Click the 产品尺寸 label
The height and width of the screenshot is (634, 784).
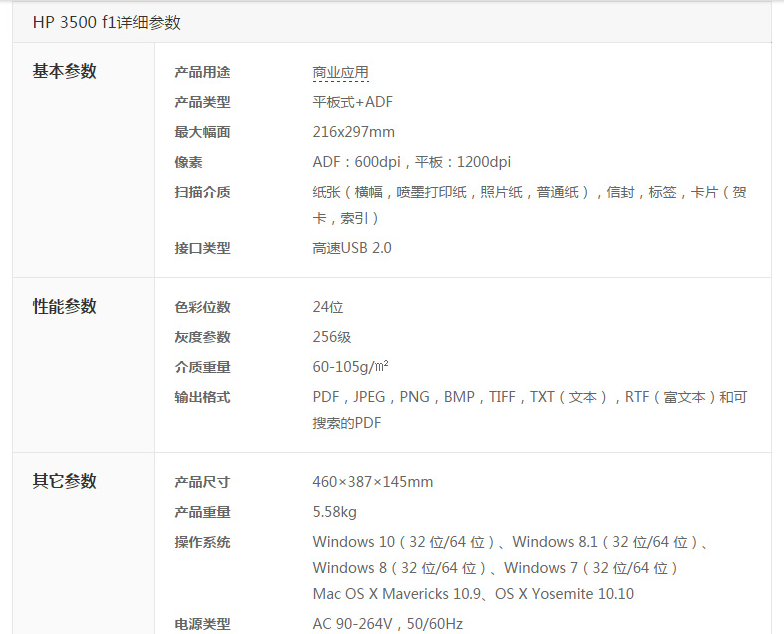click(202, 482)
